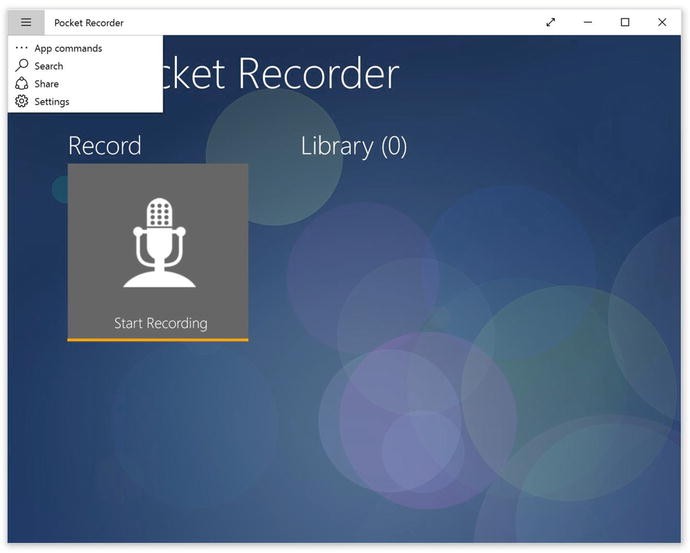
Task: Toggle full screen with the arrows icon
Action: [551, 22]
